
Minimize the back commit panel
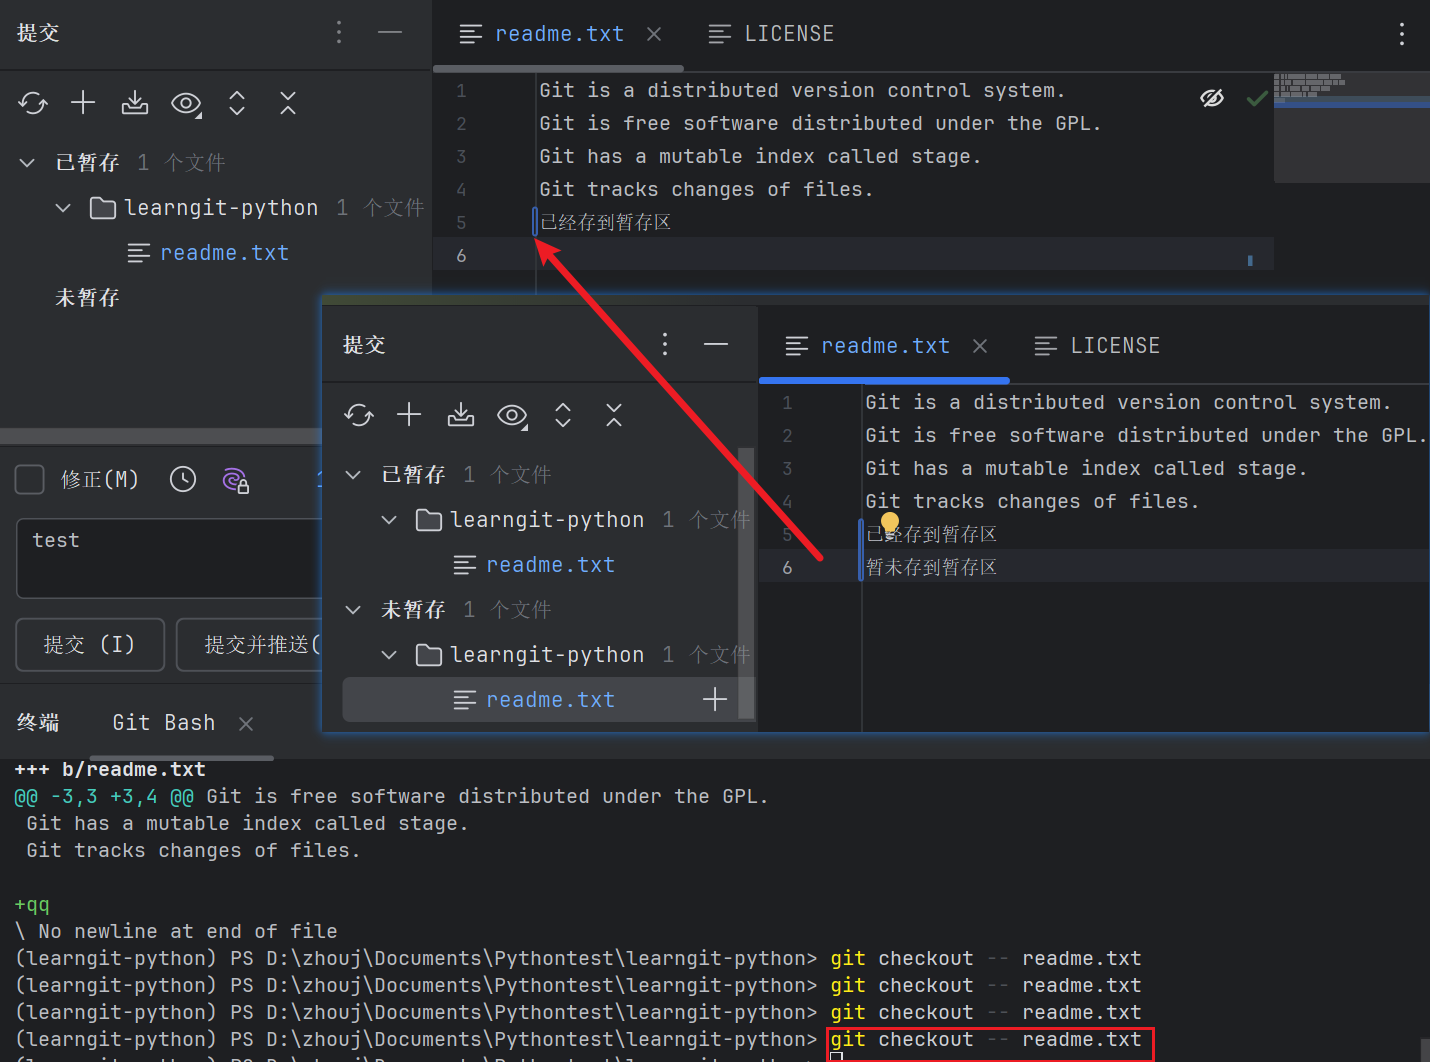[390, 33]
